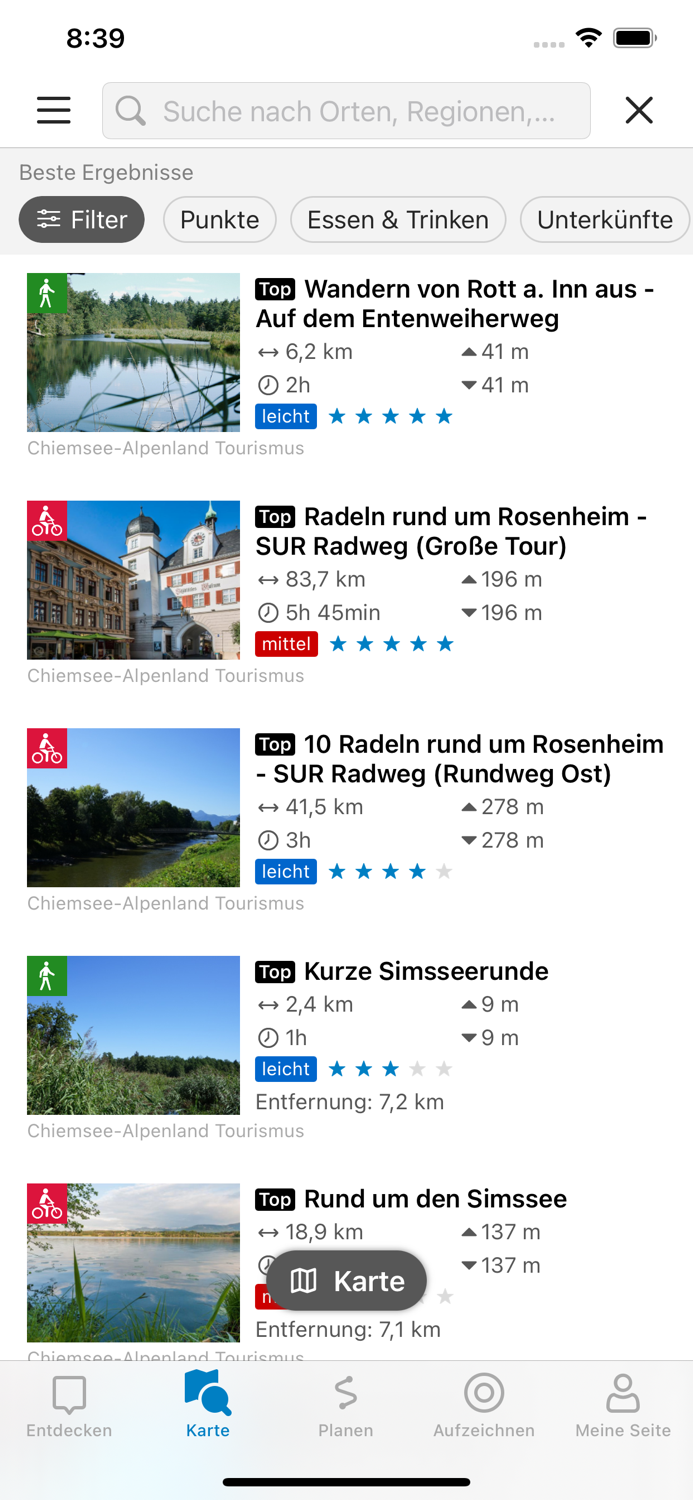Viewport: 693px width, 1500px height.
Task: Select the green hiking icon on Entenweiherweg tour
Action: (47, 294)
